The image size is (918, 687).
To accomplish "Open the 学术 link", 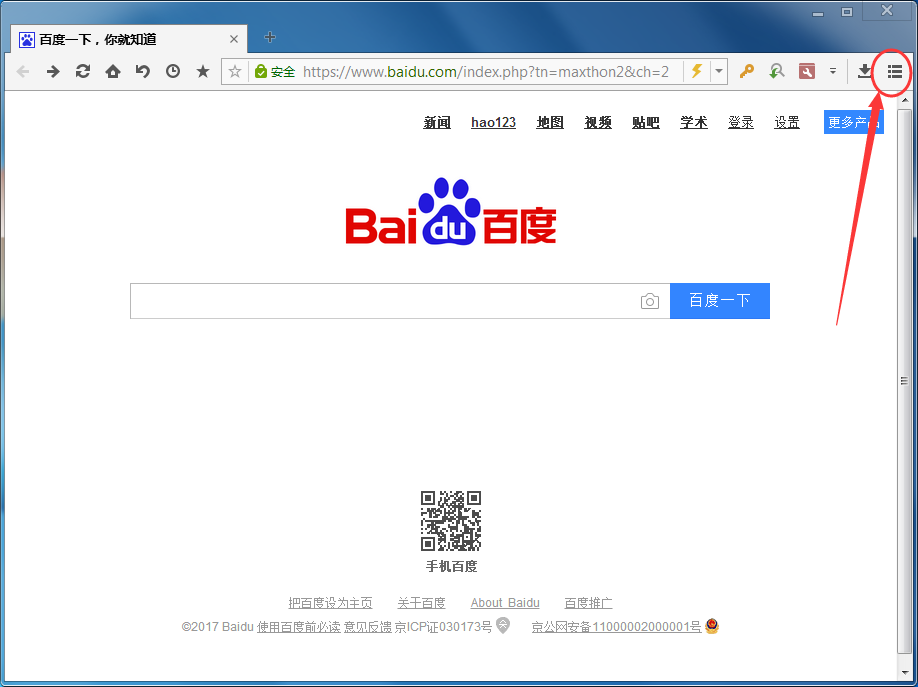I will pyautogui.click(x=694, y=122).
